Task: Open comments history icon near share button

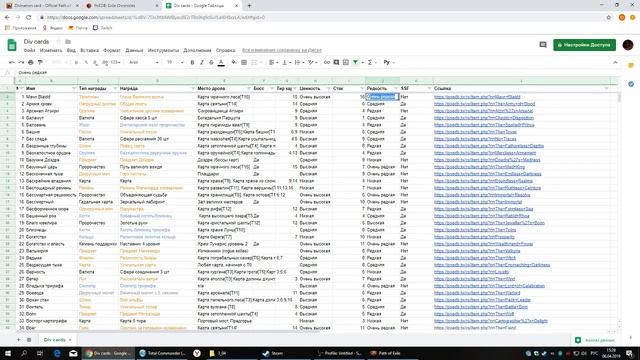Action: [543, 45]
